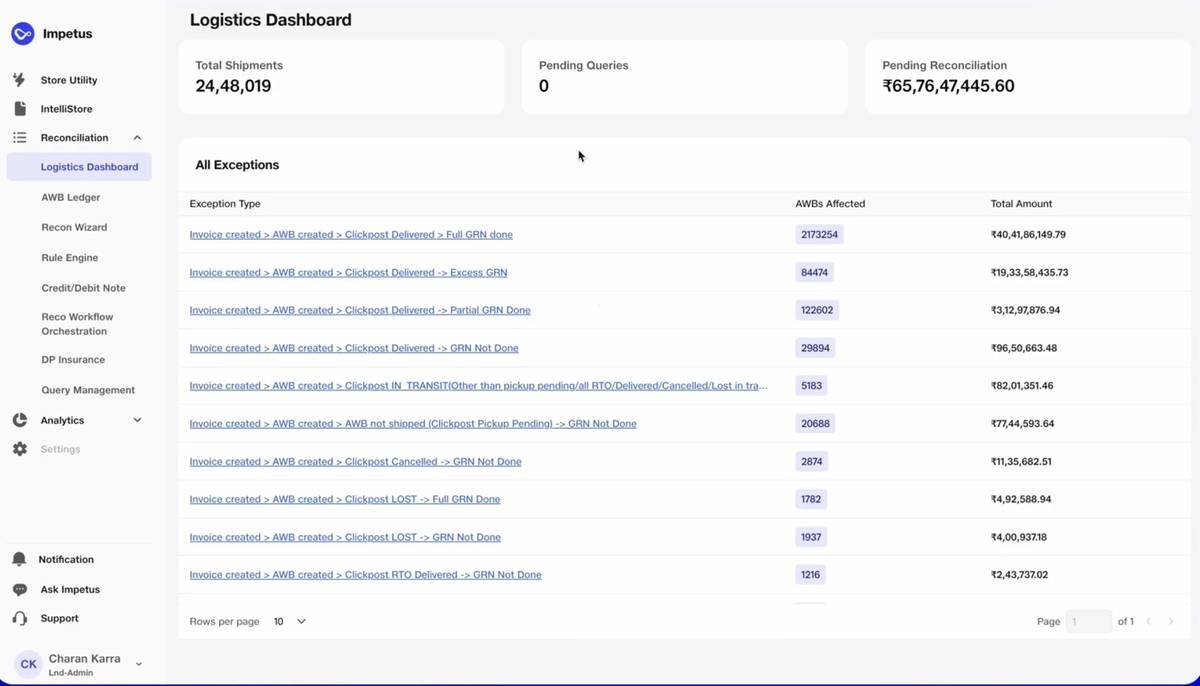Click the 1782 AWBs badge
The width and height of the screenshot is (1200, 686).
(811, 499)
